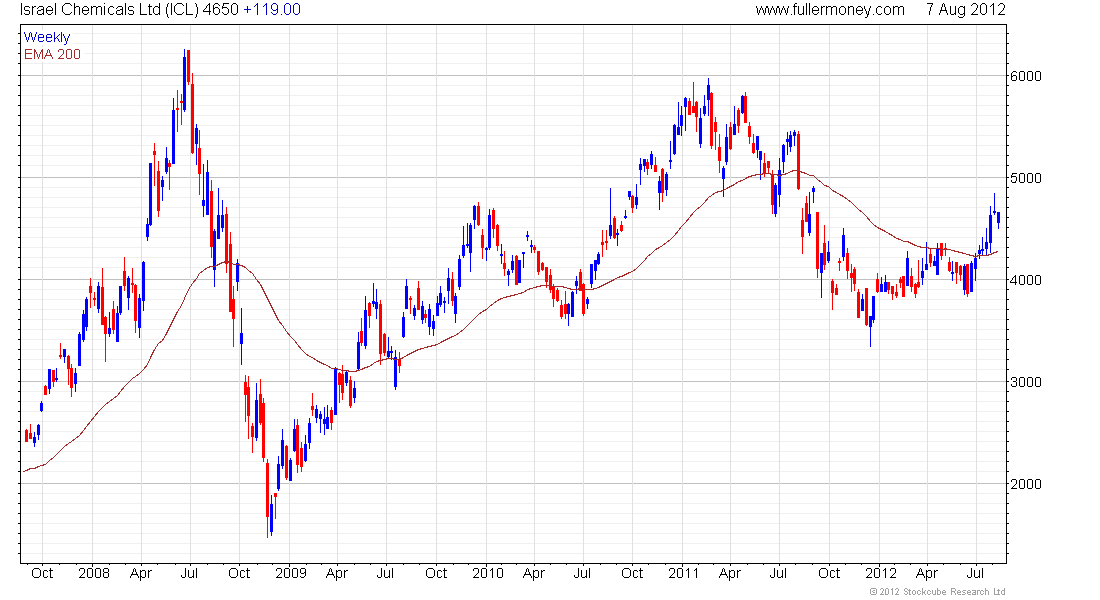
Task: Click the www.fullermoney.com website link
Action: 830,10
